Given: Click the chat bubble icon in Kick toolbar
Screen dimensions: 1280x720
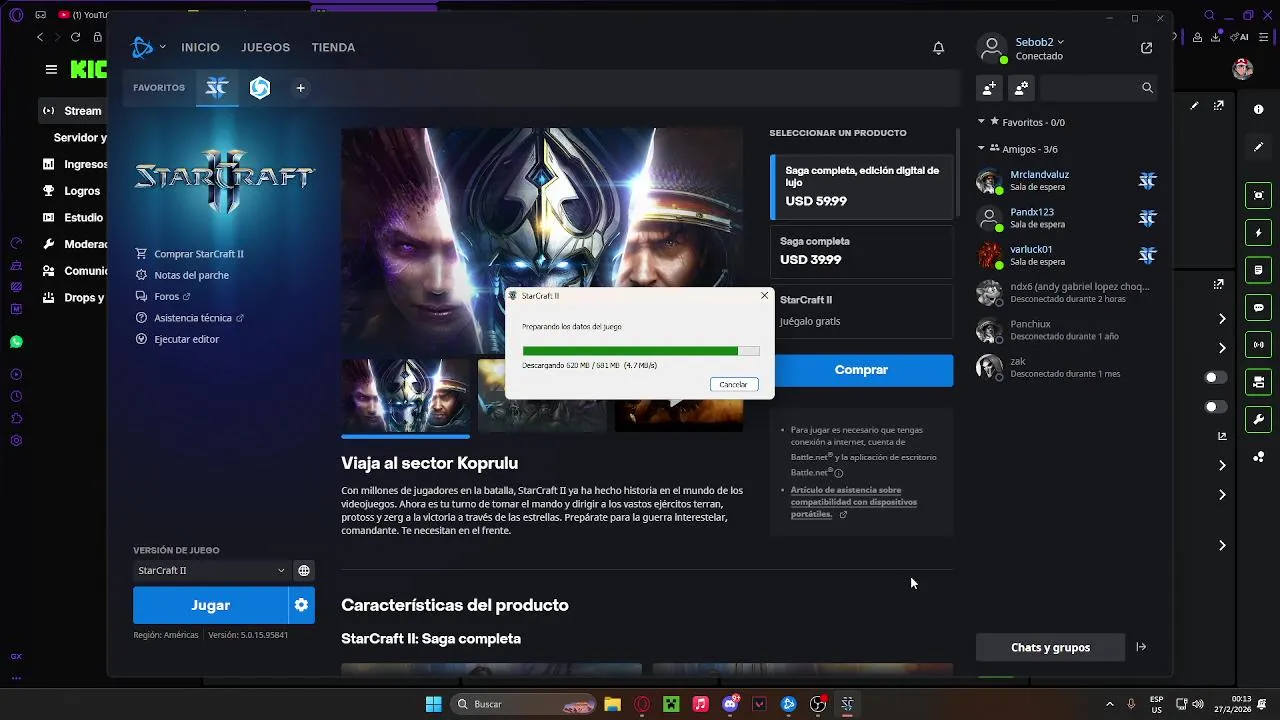Looking at the screenshot, I should [1259, 307].
